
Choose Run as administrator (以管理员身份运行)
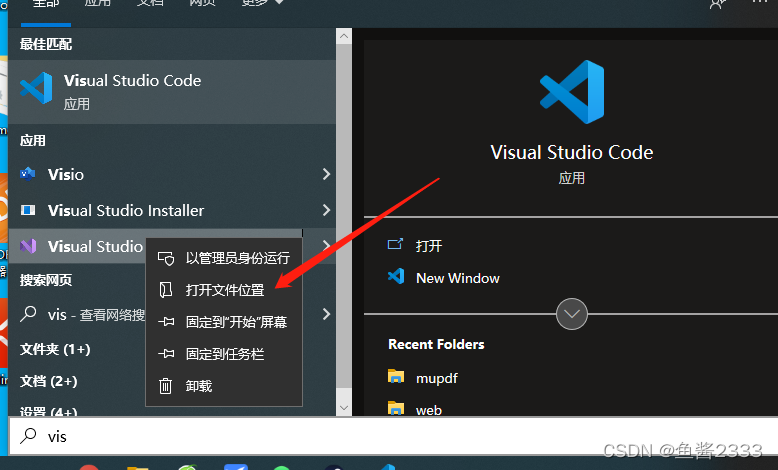[x=224, y=258]
